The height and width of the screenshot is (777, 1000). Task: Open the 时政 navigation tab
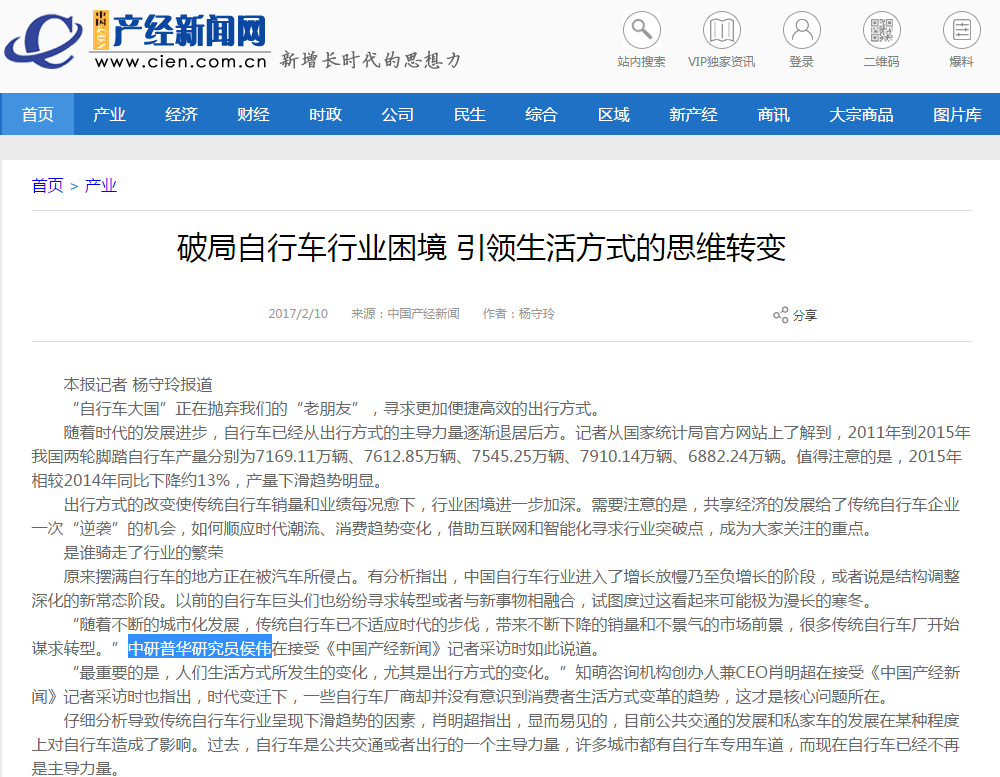point(325,114)
